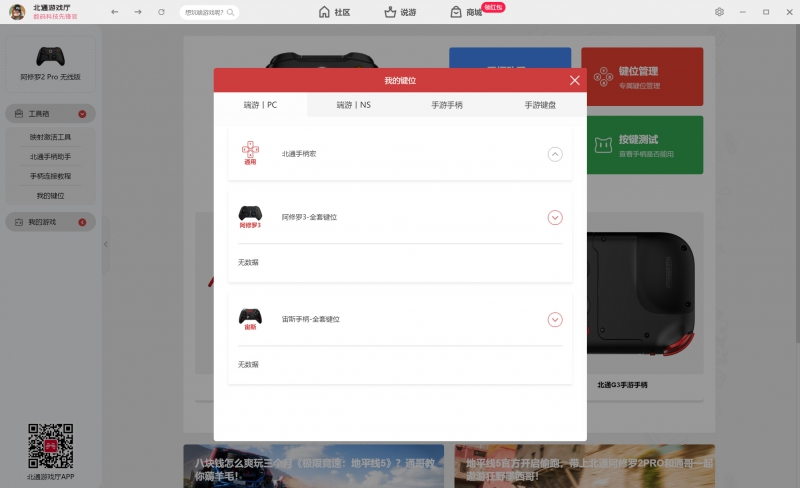The height and width of the screenshot is (488, 800).
Task: Collapse the 阿修罗3-全套键位 row with its chevron
Action: point(555,217)
